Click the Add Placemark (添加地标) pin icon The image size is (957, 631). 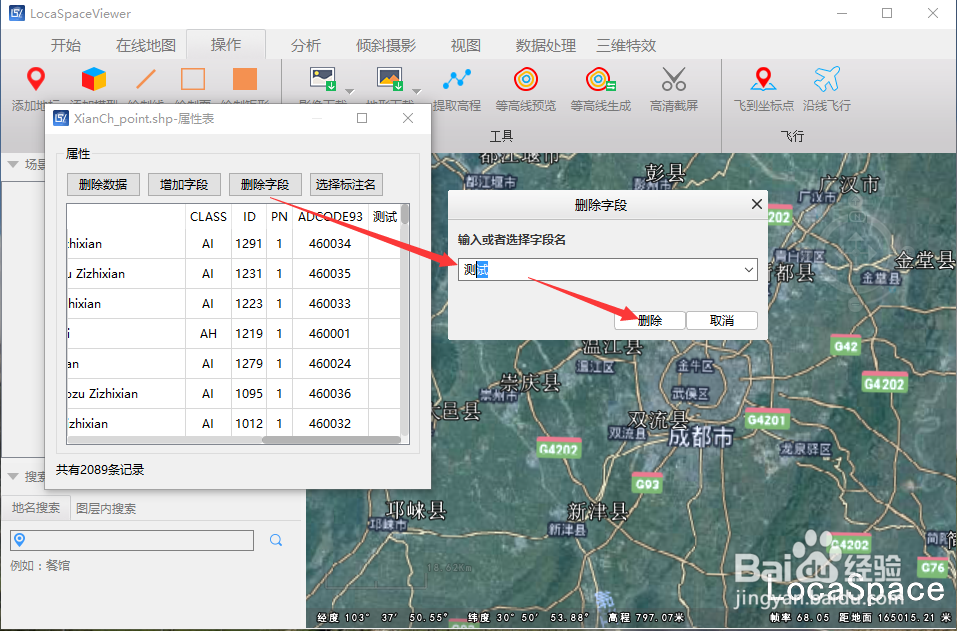click(36, 79)
